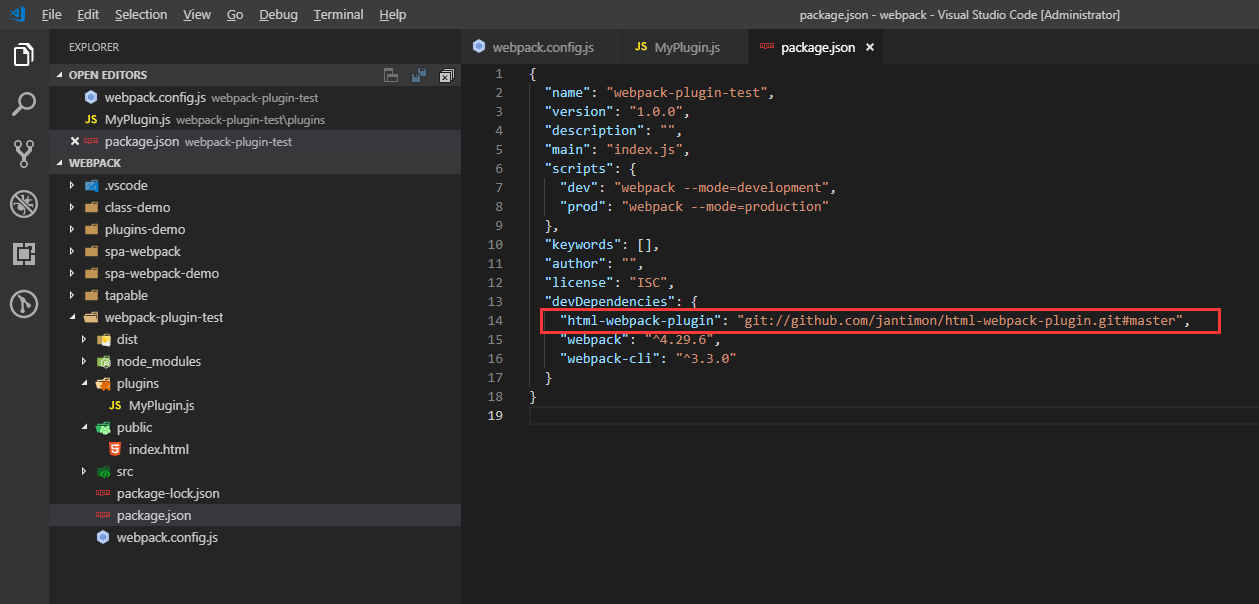
Task: Open the Explorer view in activity bar
Action: click(24, 55)
